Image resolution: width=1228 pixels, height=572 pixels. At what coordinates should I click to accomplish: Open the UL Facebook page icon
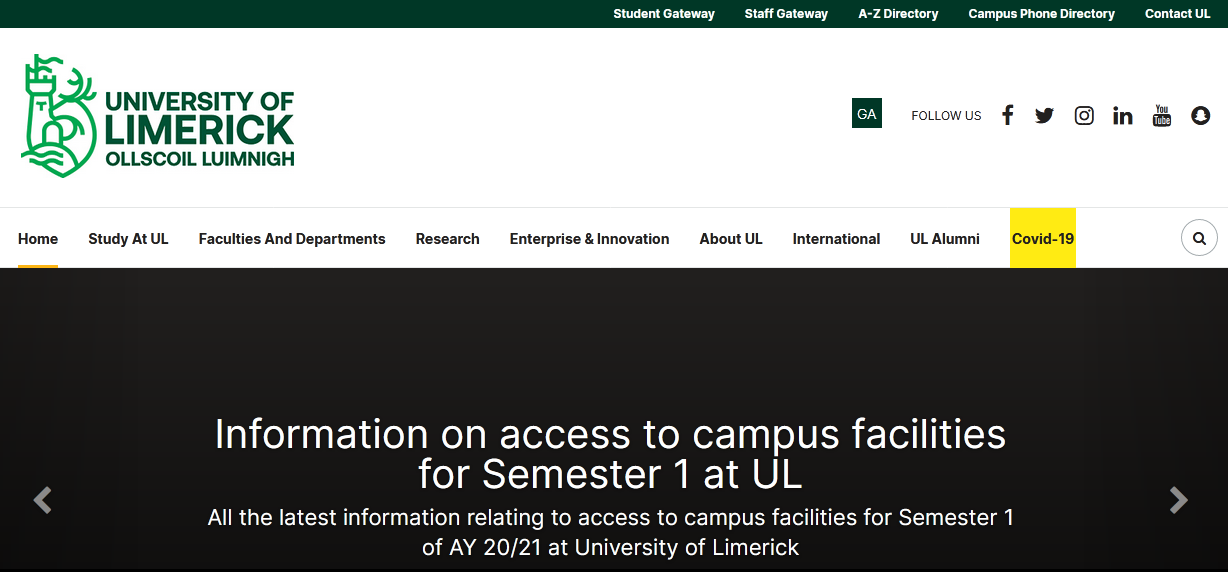[x=1007, y=115]
